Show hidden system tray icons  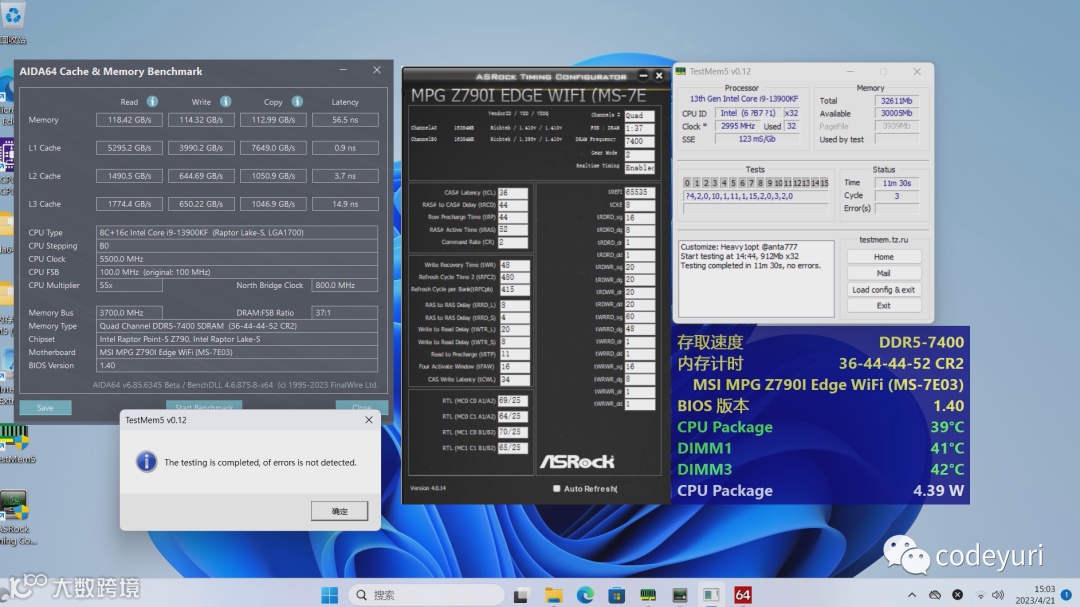(910, 595)
